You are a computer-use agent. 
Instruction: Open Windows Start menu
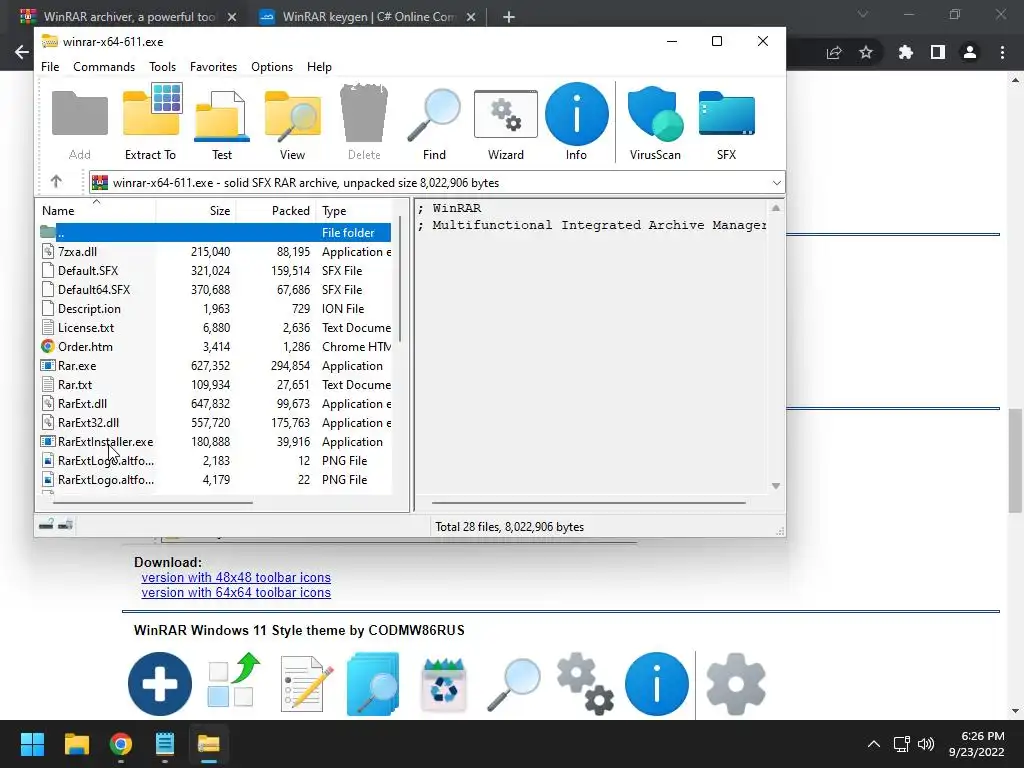click(x=32, y=744)
